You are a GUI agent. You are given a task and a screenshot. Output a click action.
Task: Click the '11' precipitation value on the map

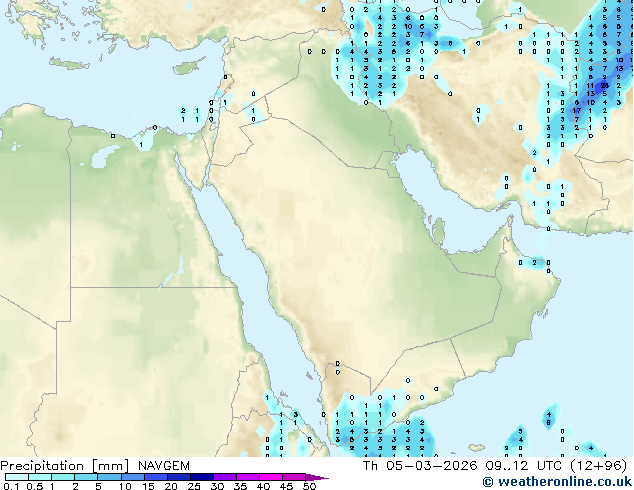pos(590,85)
